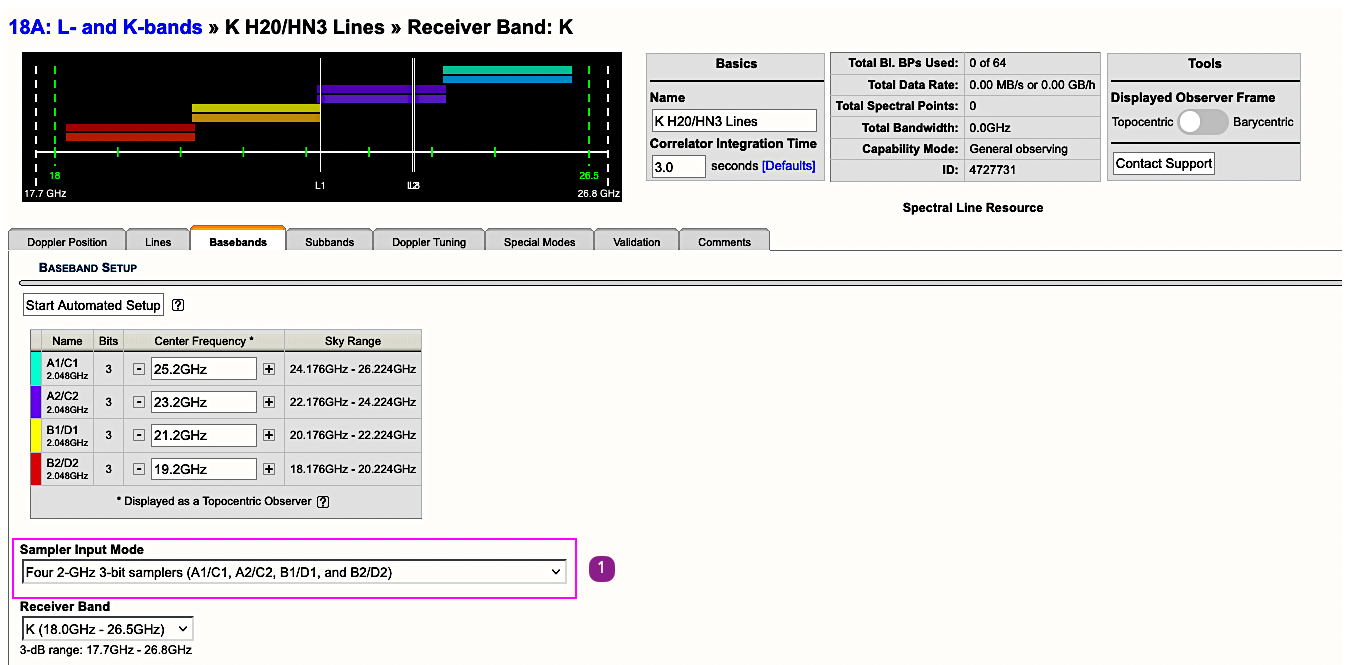Click the help icon next to Topocentric Observer note
Viewport: 1372px width, 665px height.
coord(323,501)
